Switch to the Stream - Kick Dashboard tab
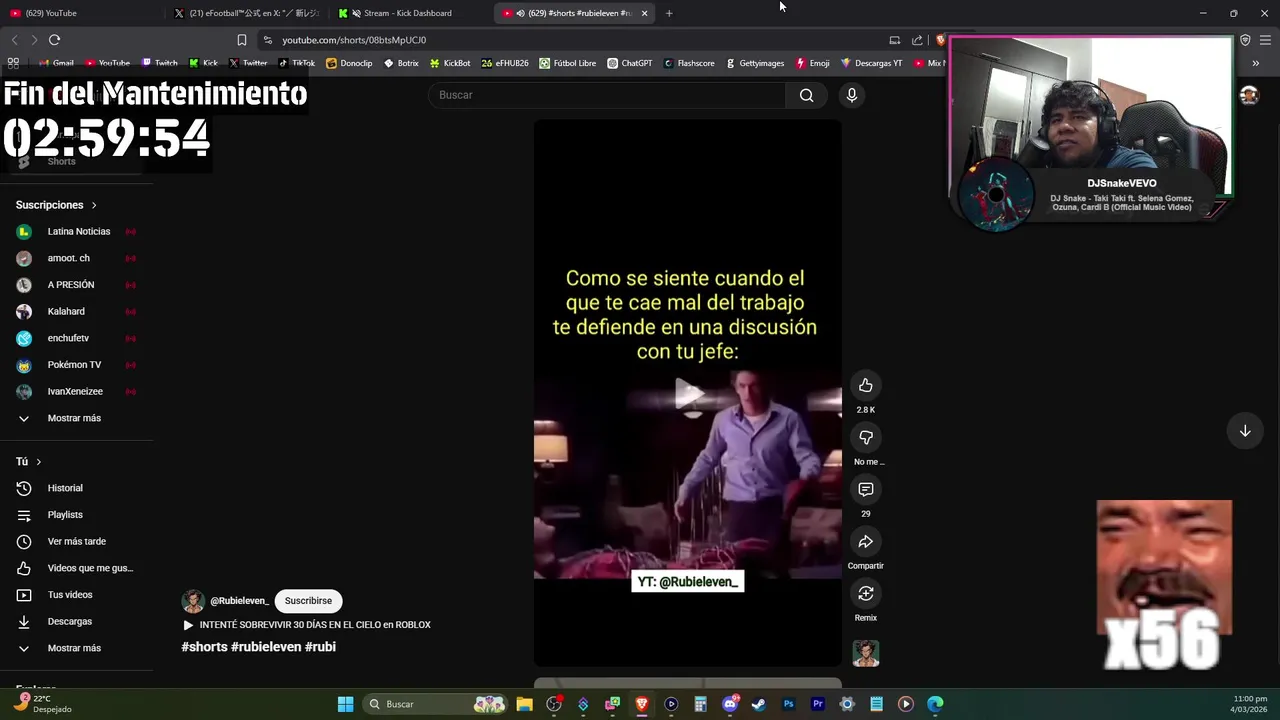Image resolution: width=1280 pixels, height=720 pixels. (410, 13)
